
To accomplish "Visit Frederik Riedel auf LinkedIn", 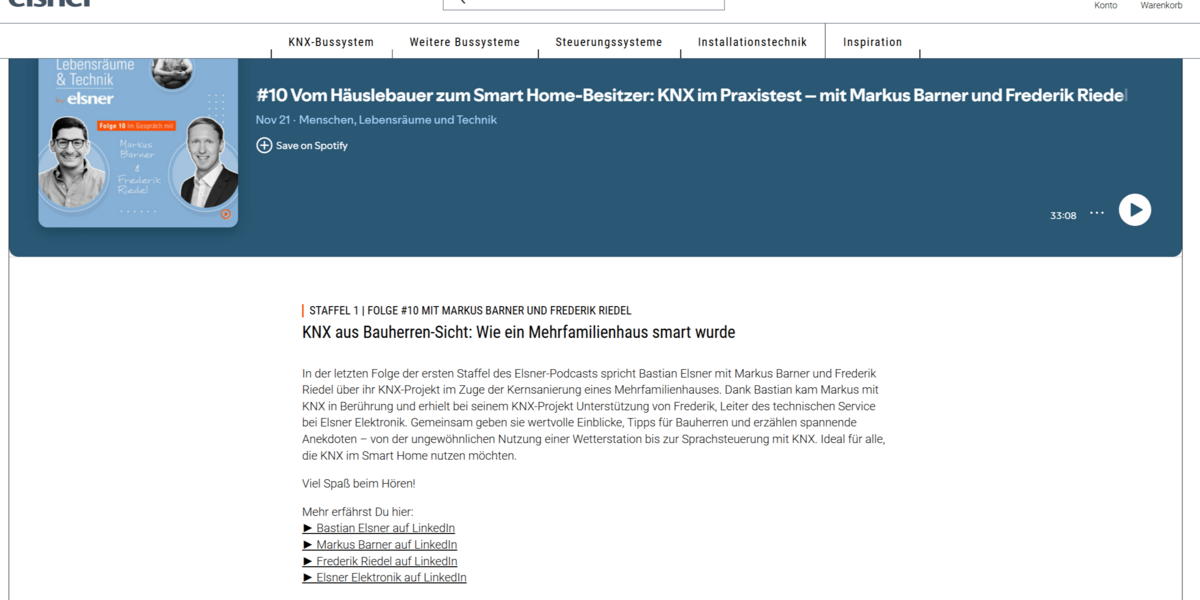I will coord(380,561).
